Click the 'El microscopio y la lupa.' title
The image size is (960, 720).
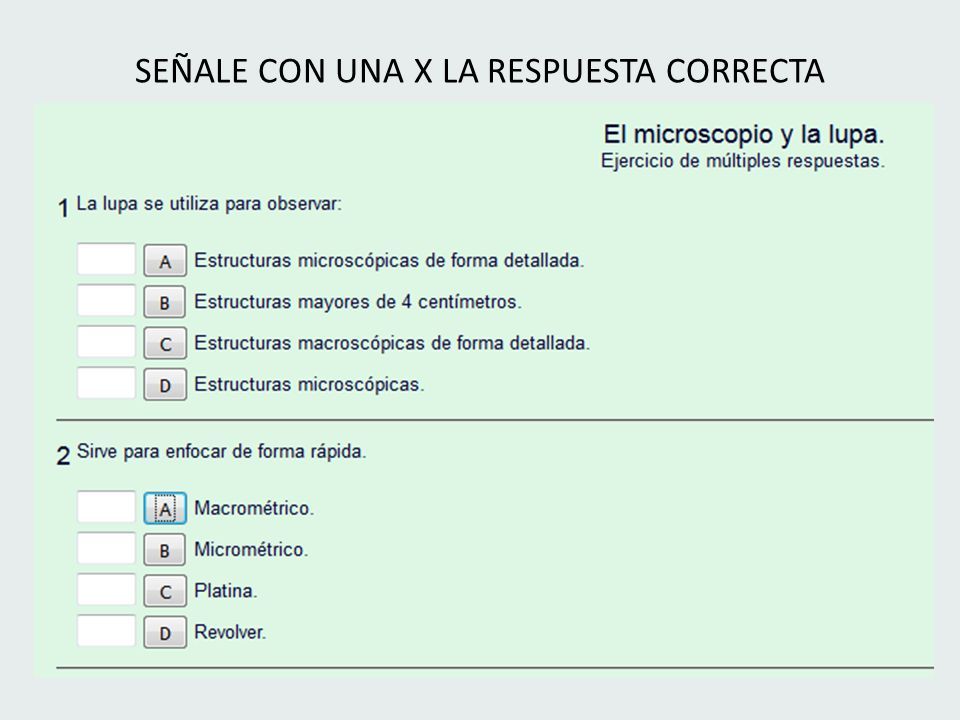744,135
